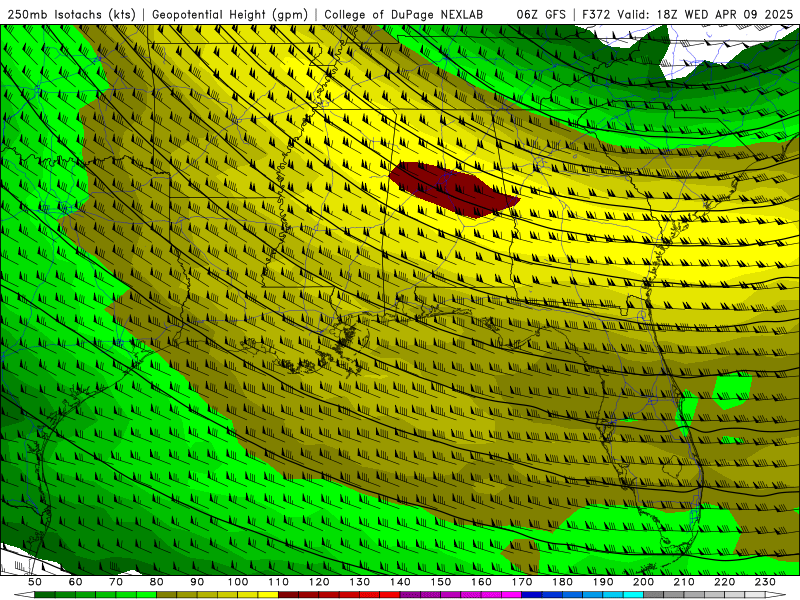The height and width of the screenshot is (600, 800).
Task: Click the 230 label on the color scale
Action: [765, 582]
